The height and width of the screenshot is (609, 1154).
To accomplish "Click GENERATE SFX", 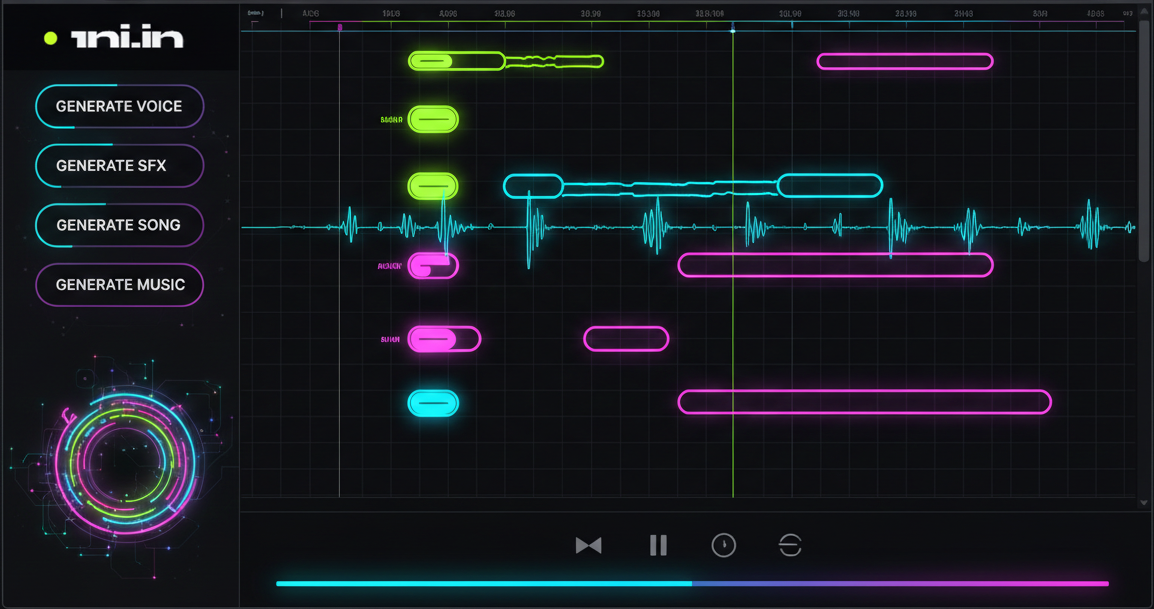I will pos(119,166).
